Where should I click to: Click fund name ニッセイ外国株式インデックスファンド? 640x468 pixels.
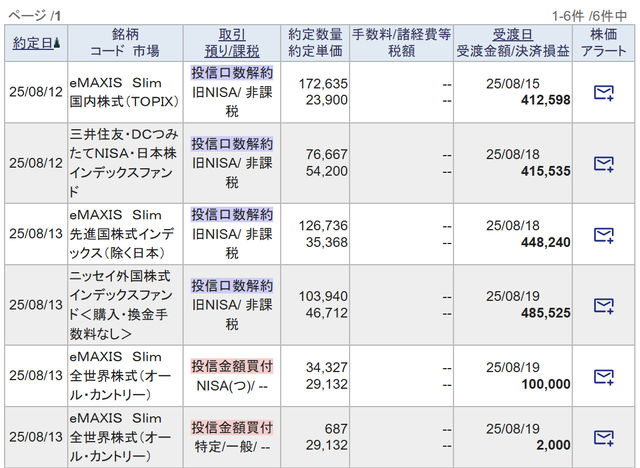pos(121,305)
